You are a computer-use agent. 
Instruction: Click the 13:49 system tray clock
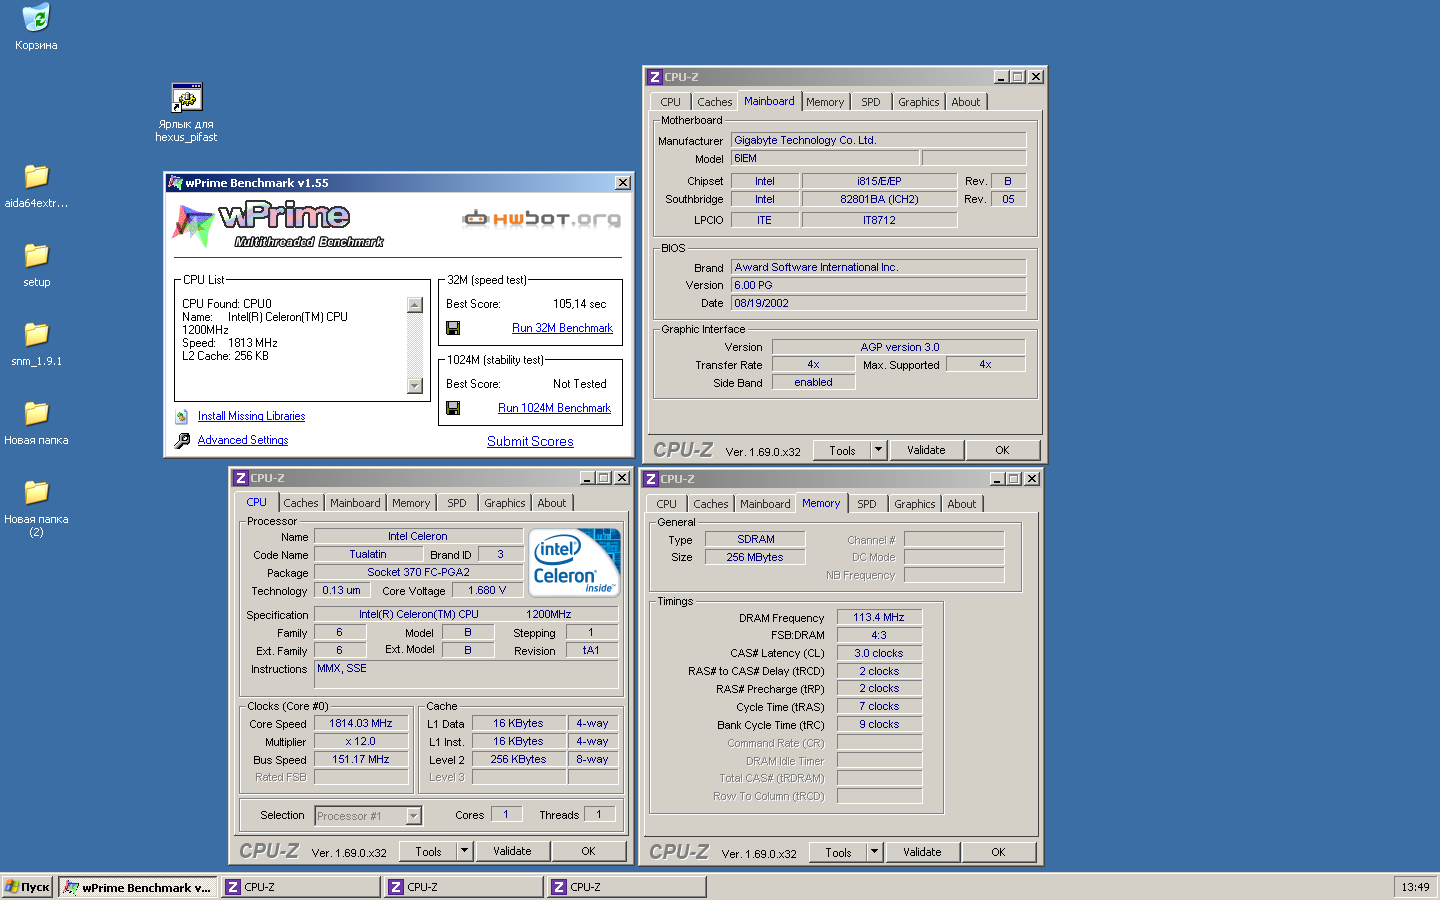point(1415,887)
